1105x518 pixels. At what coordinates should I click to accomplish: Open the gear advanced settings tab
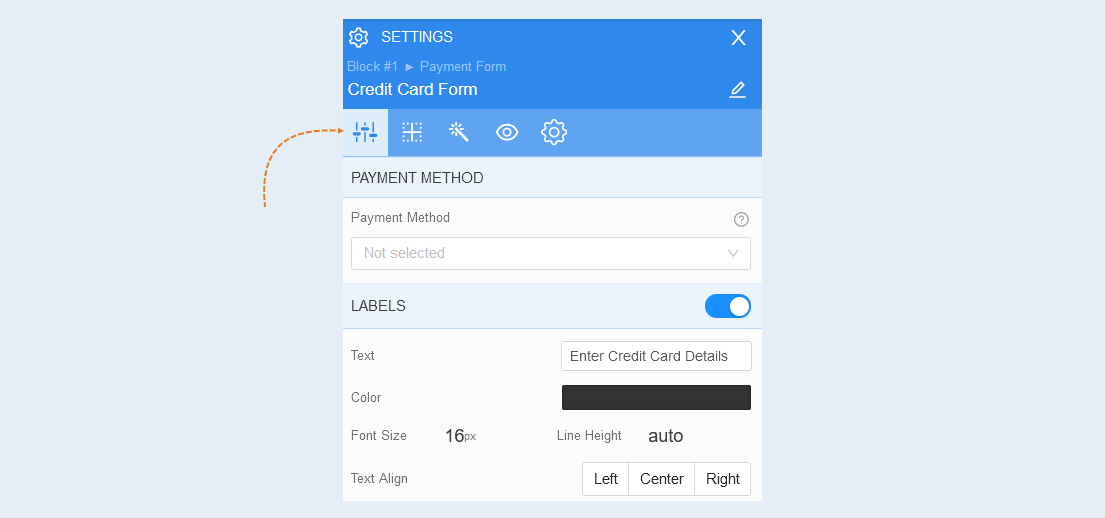point(554,132)
